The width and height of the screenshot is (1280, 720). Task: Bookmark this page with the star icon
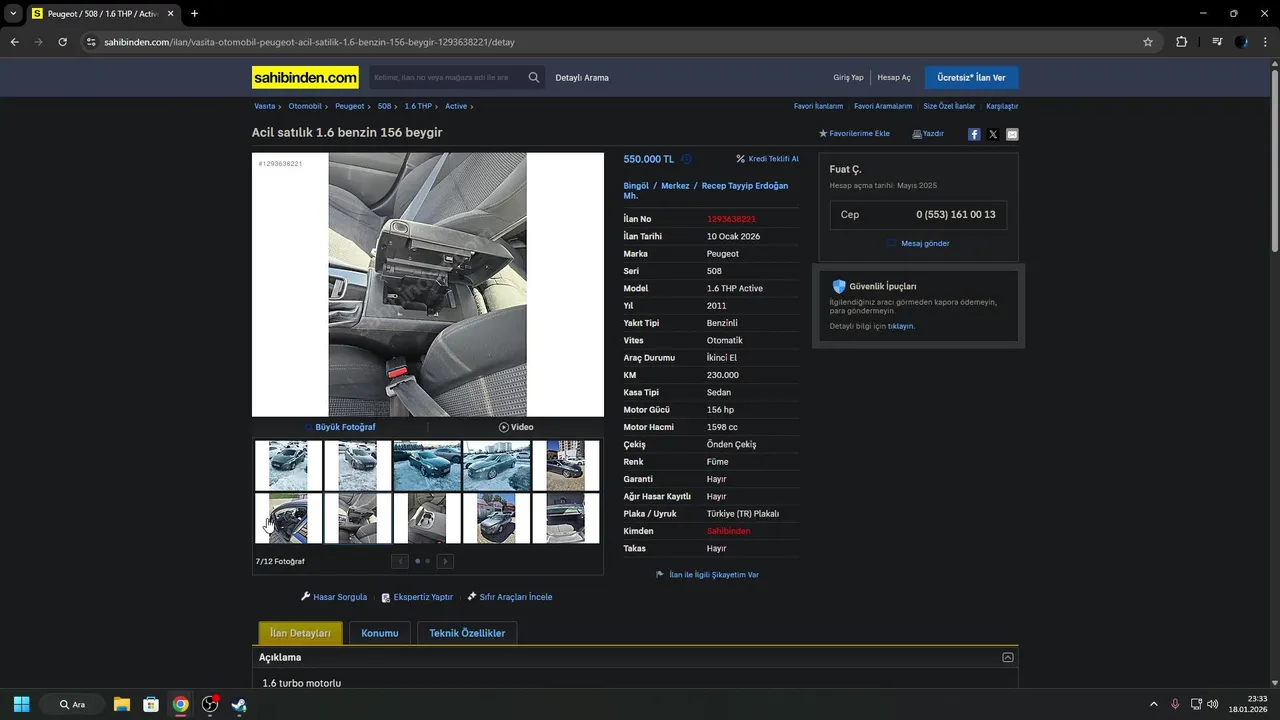coord(1148,42)
